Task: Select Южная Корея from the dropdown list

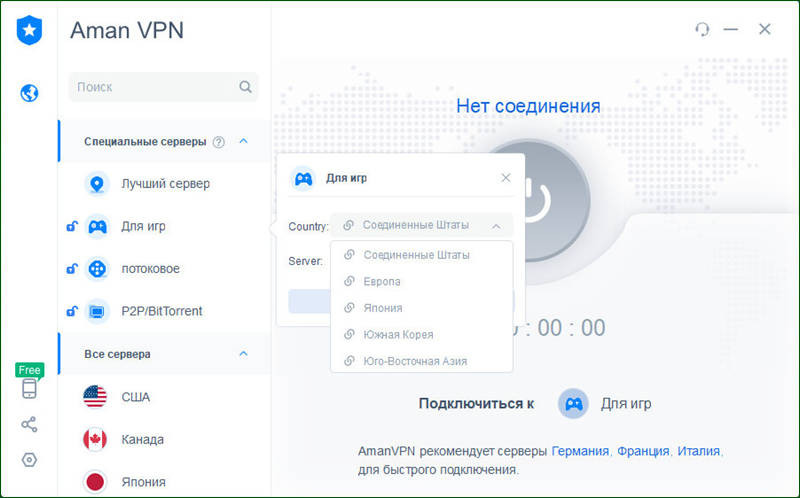Action: pyautogui.click(x=421, y=334)
